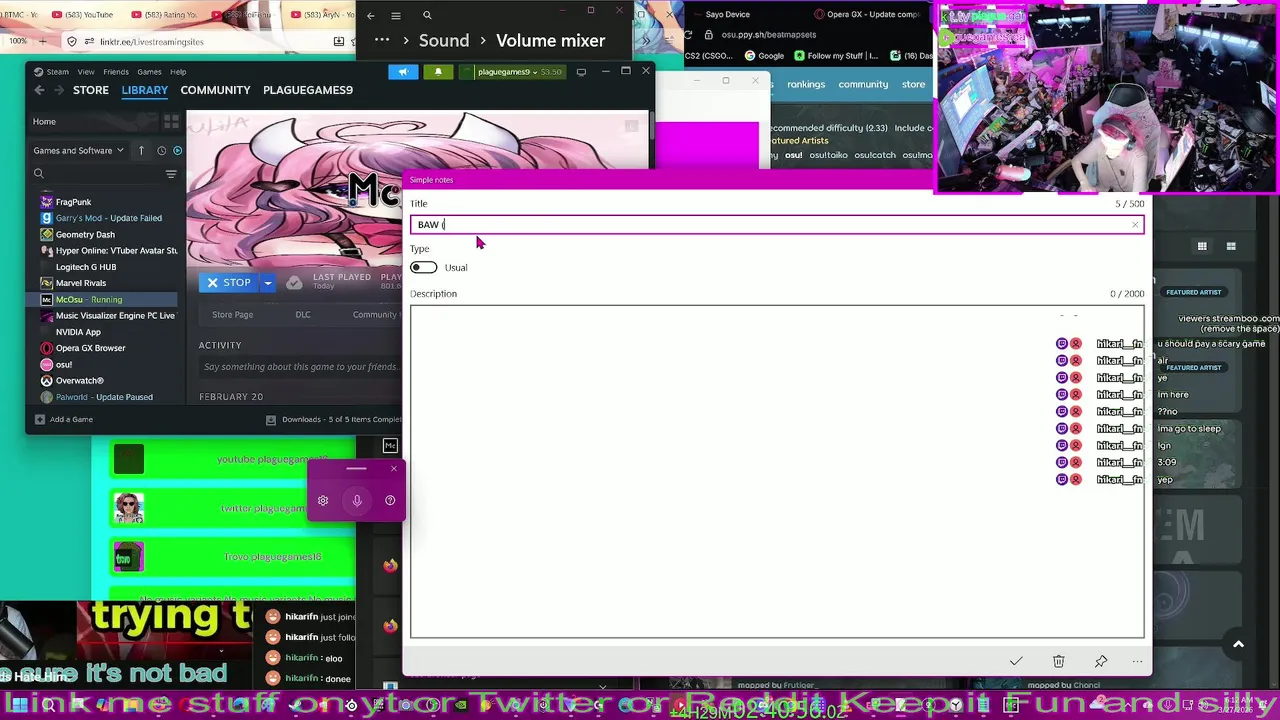Select NVIDIA App in the library

click(78, 332)
